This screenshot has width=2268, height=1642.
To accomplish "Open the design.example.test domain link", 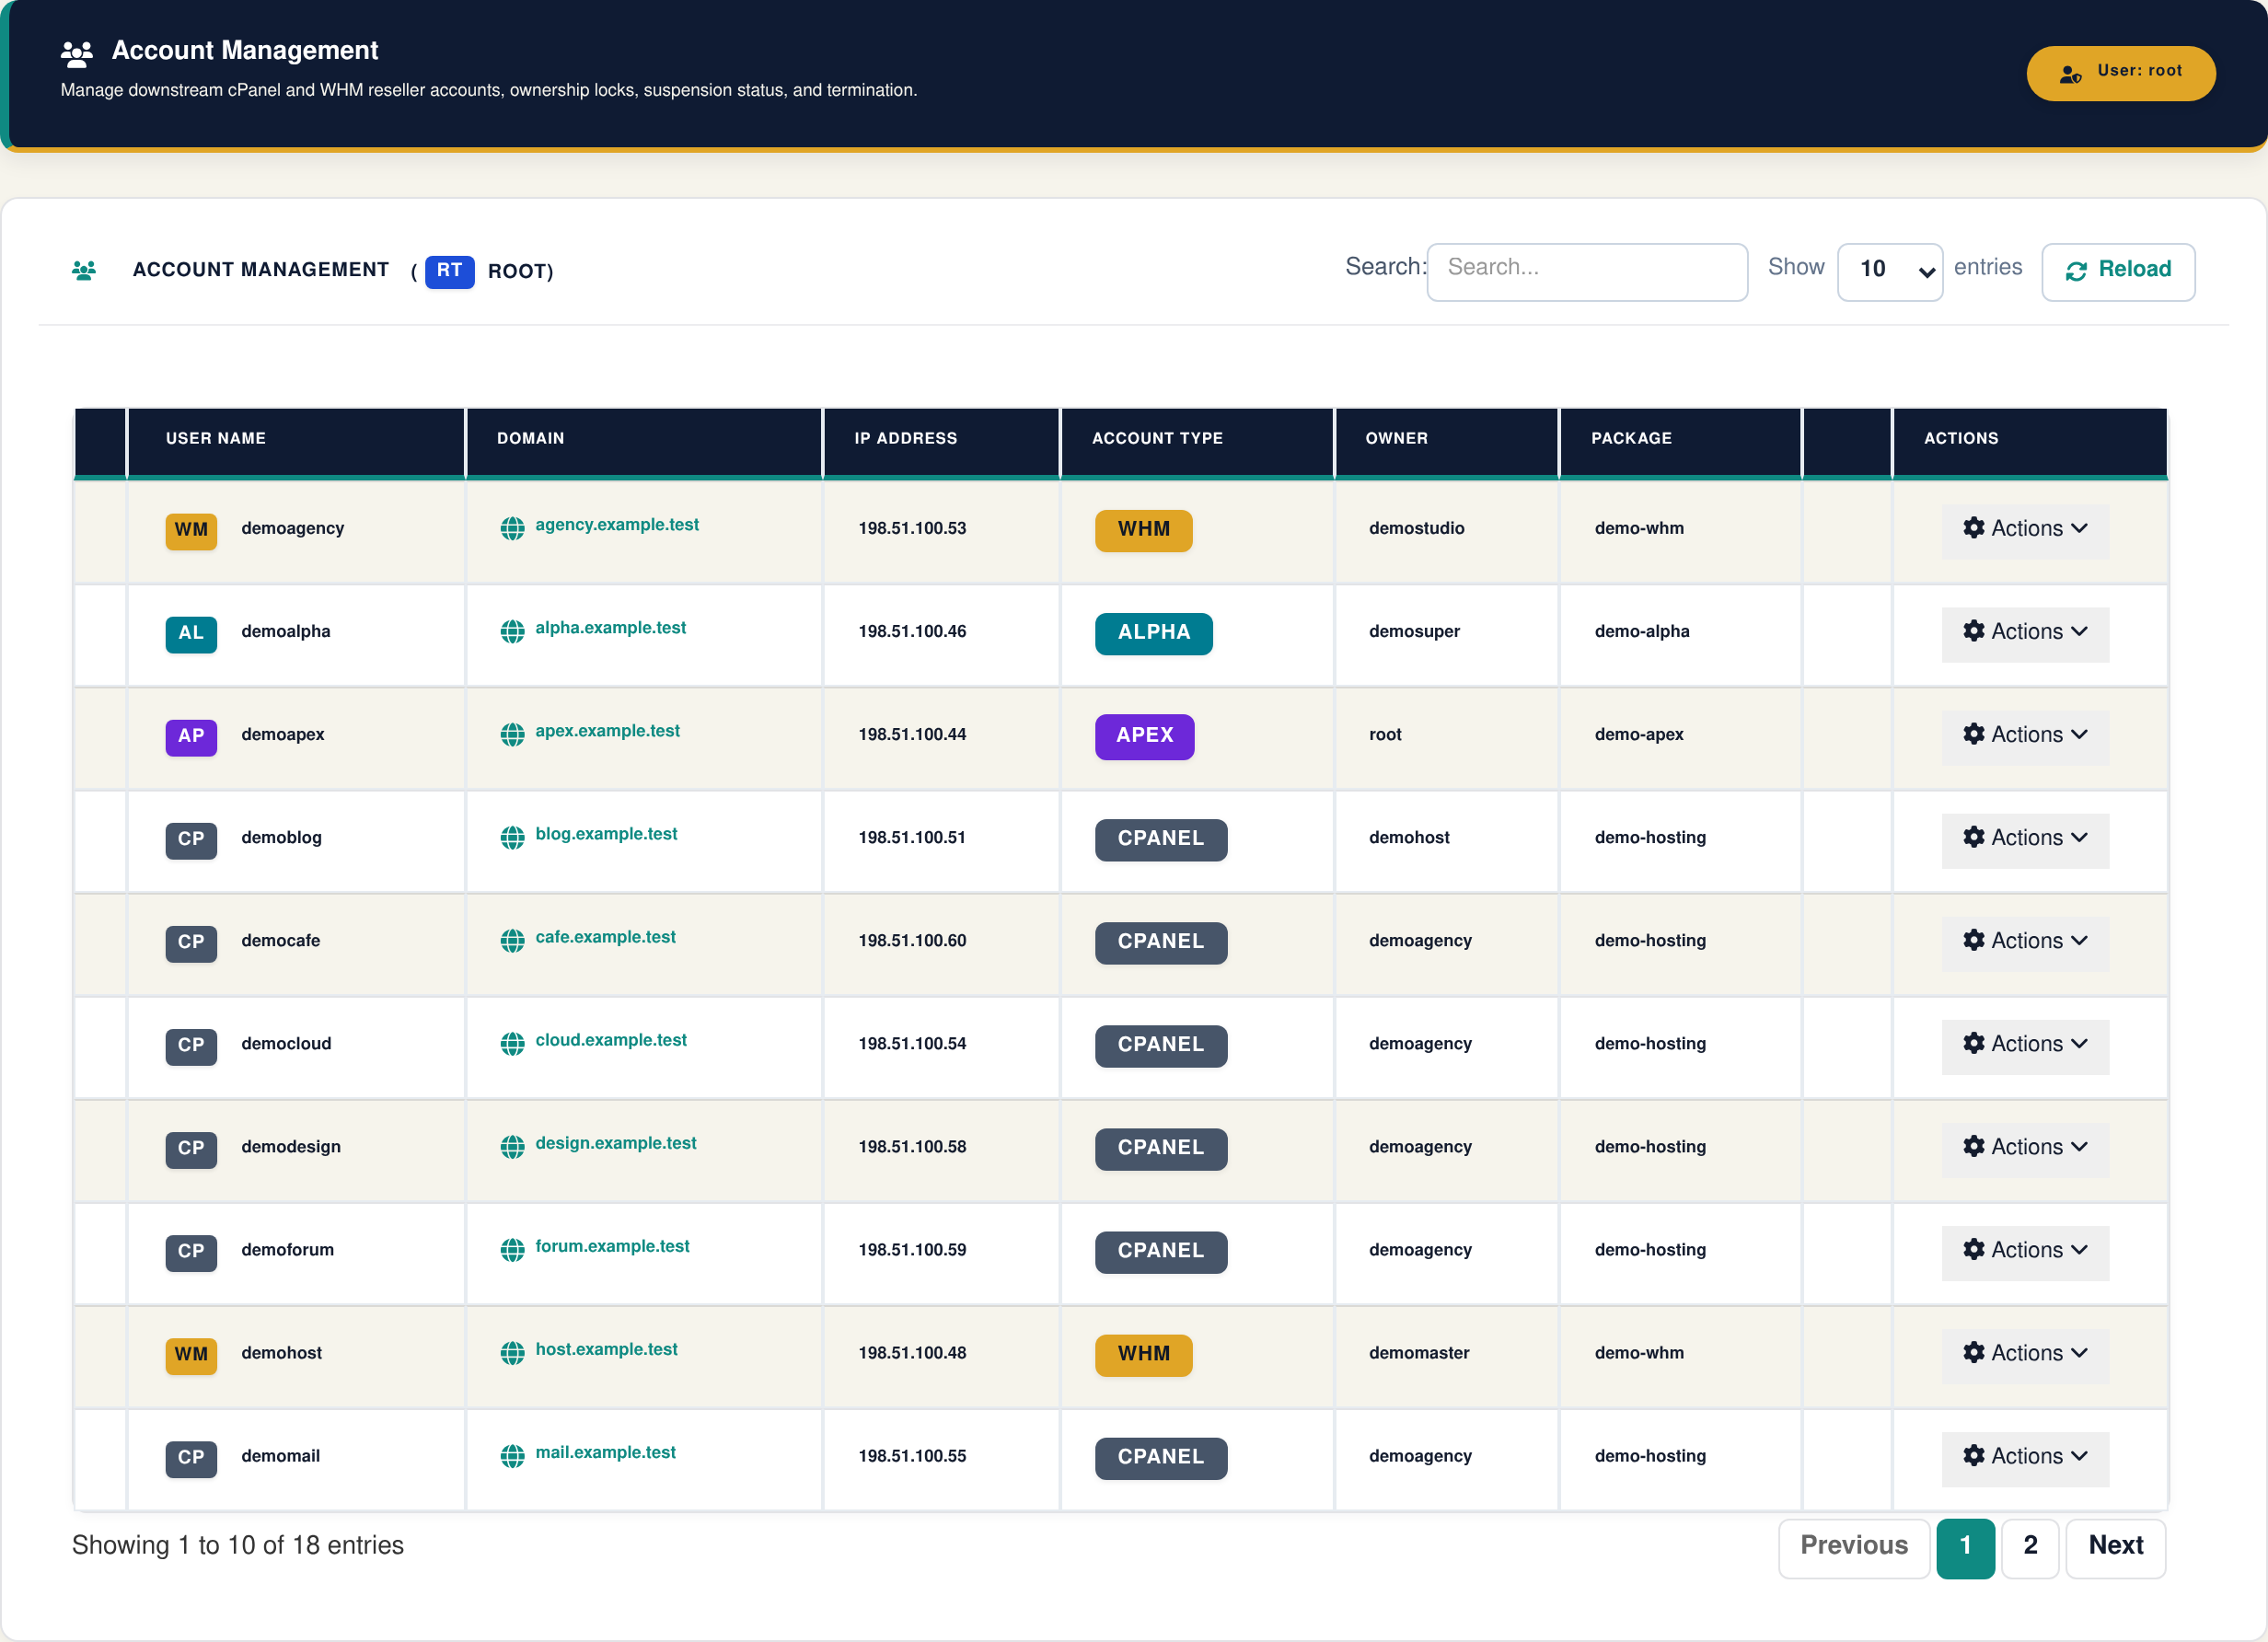I will point(615,1143).
